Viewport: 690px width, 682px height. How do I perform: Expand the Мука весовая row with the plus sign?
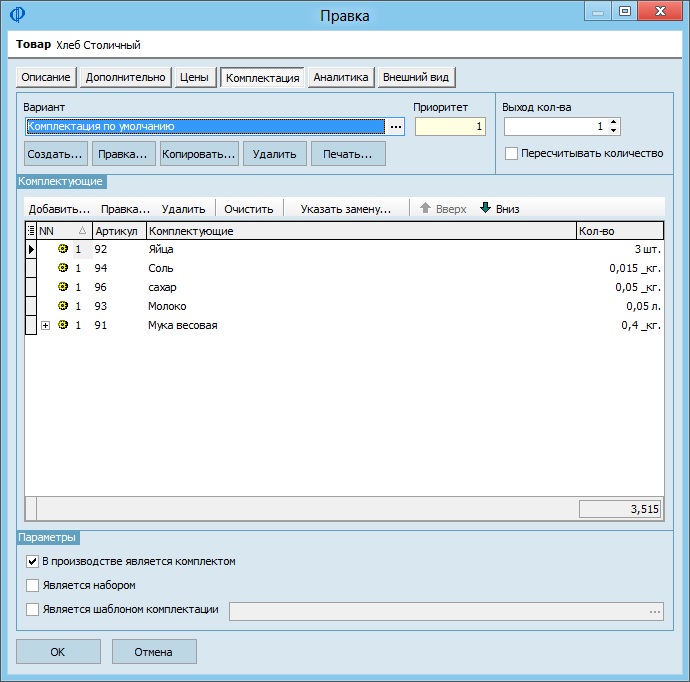coord(45,325)
